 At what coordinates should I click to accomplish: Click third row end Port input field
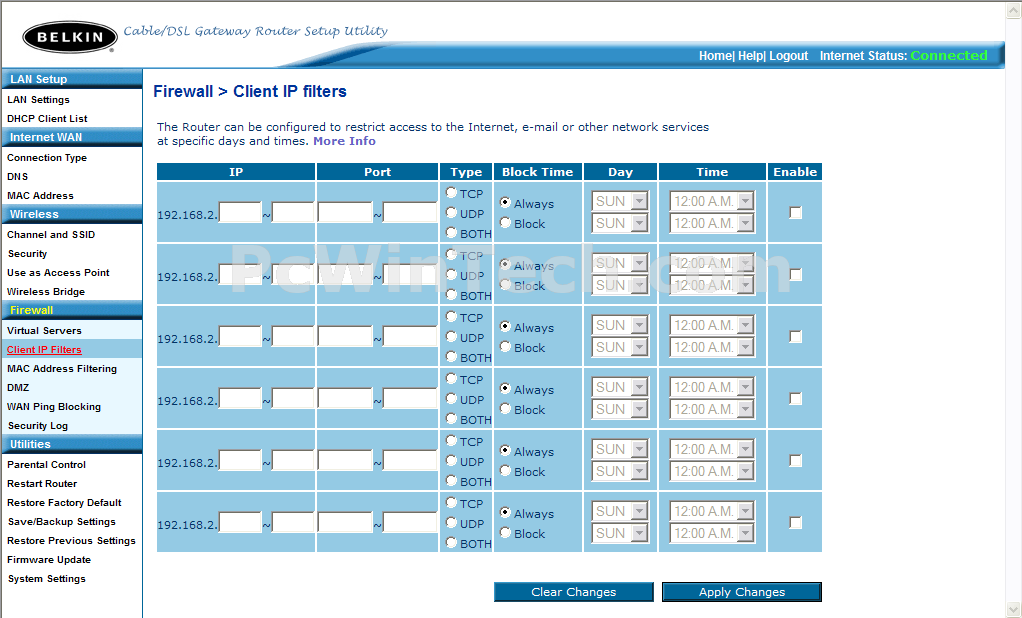click(410, 336)
